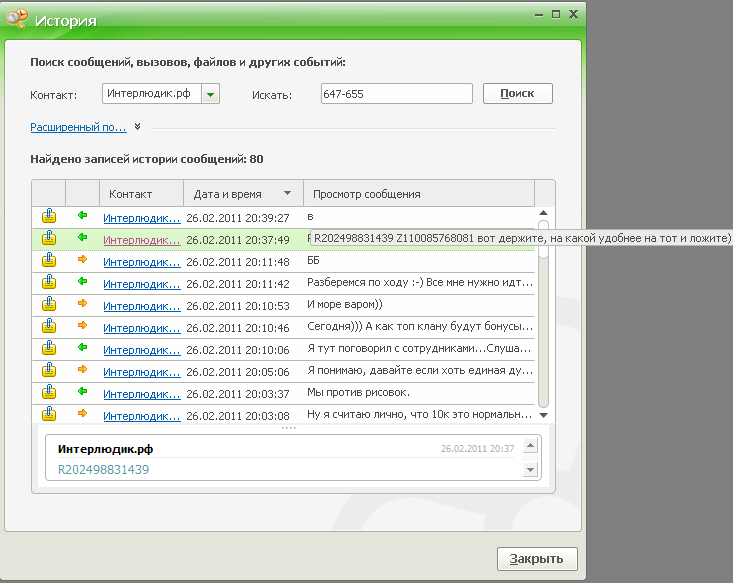Click green incoming arrow at 20:03:37
This screenshot has width=733, height=583.
(x=82, y=391)
